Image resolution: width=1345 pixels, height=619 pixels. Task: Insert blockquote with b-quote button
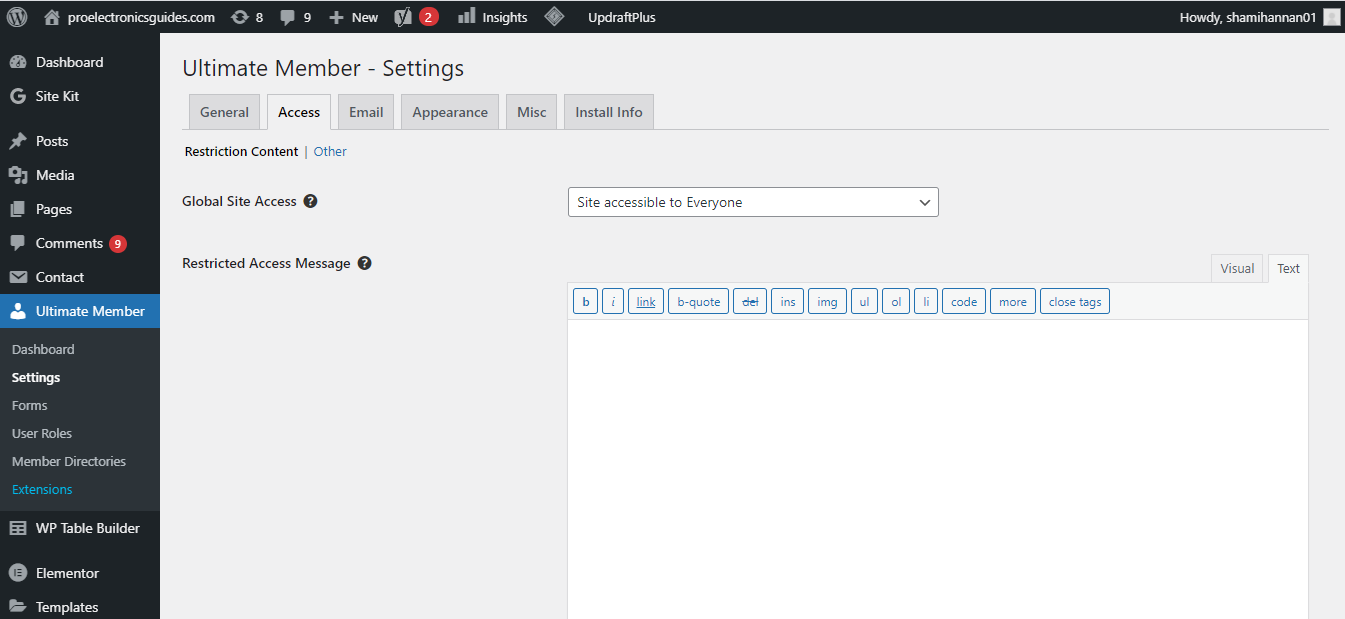coord(698,301)
